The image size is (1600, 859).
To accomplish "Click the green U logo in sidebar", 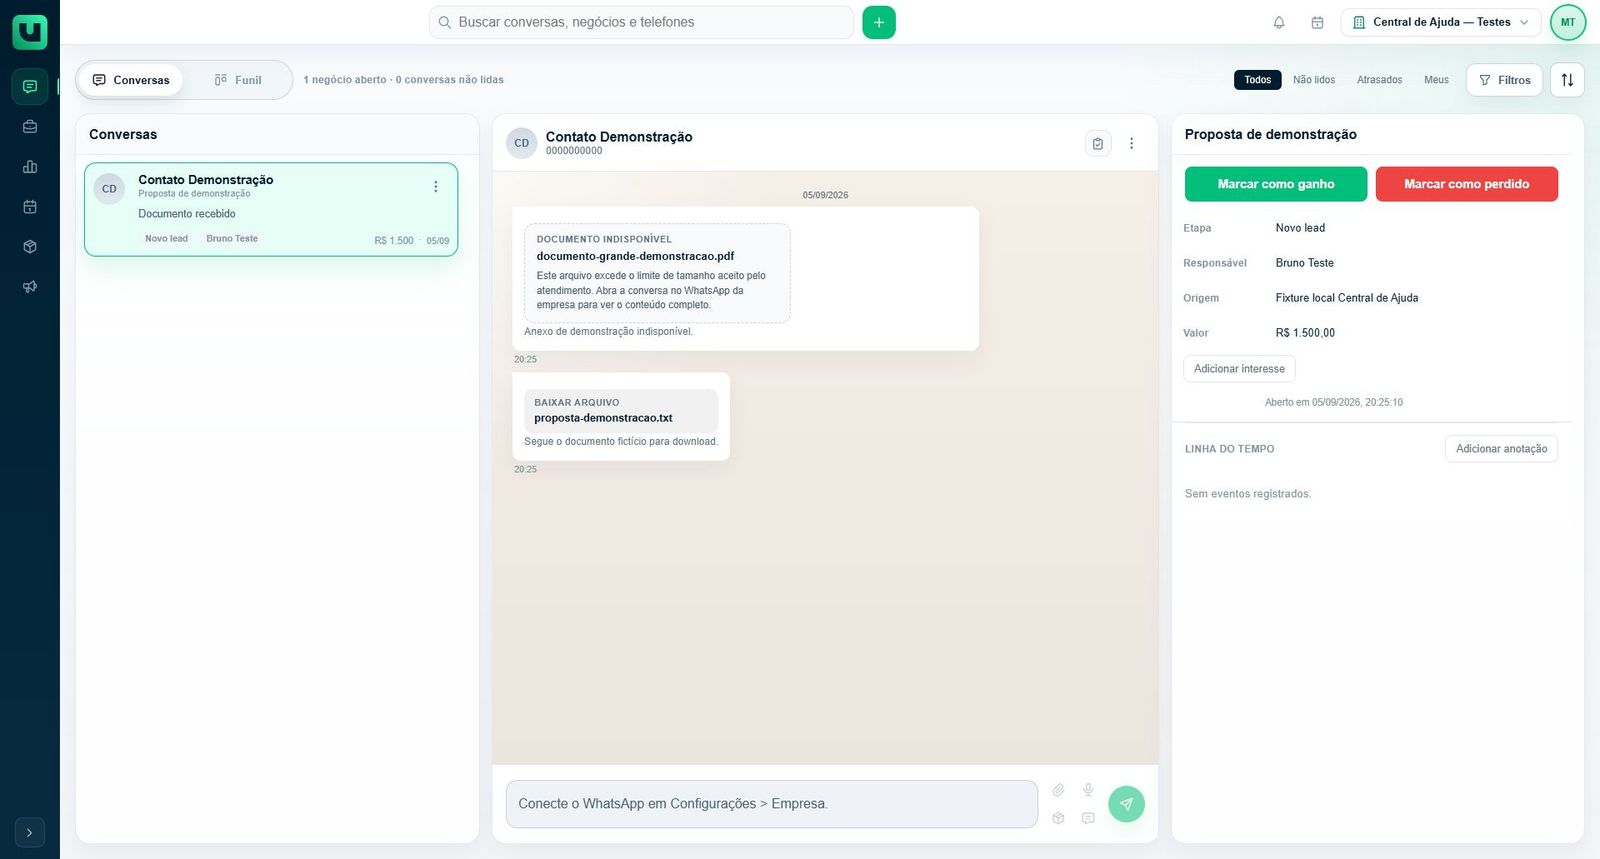I will [x=30, y=32].
